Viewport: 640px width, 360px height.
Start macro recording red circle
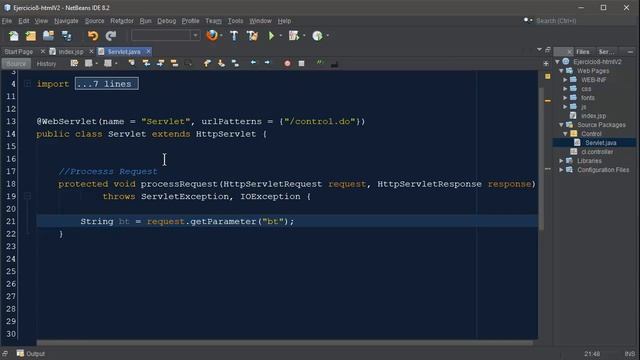tap(287, 64)
